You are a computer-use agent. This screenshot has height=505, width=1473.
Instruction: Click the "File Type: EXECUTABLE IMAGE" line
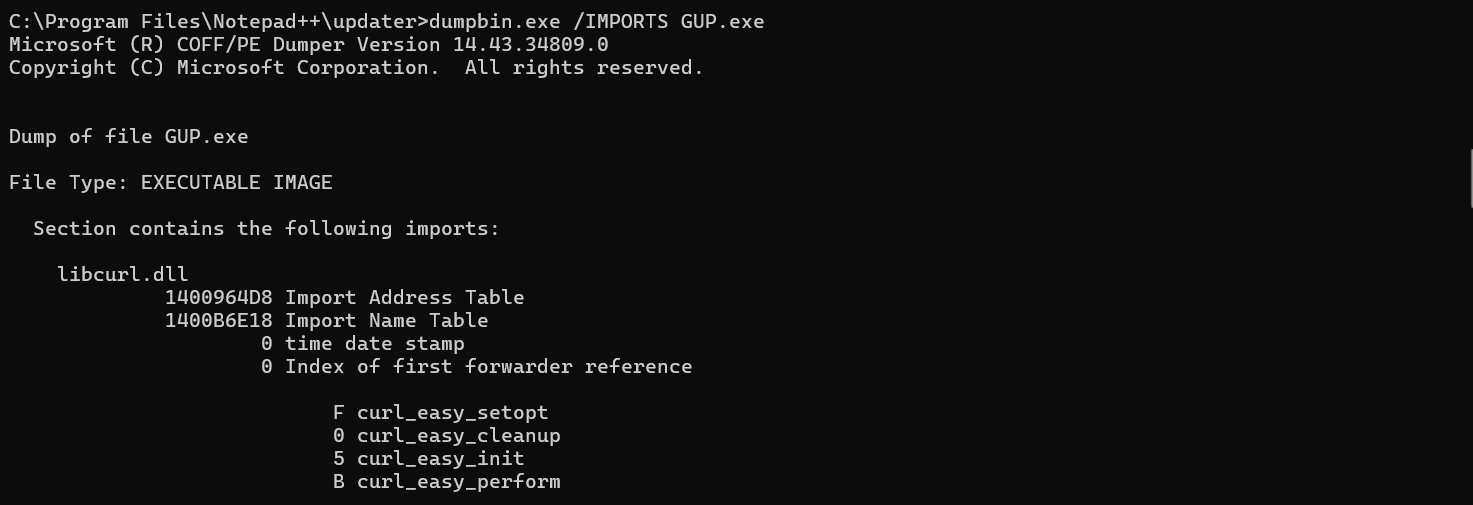click(170, 182)
